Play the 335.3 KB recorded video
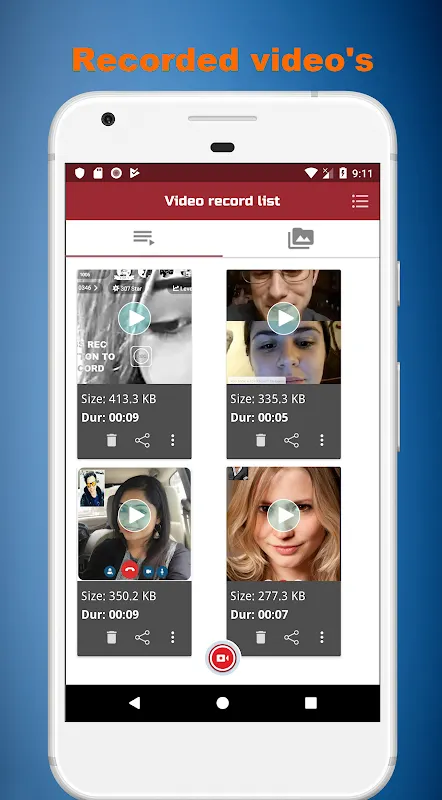The width and height of the screenshot is (442, 800). [283, 318]
